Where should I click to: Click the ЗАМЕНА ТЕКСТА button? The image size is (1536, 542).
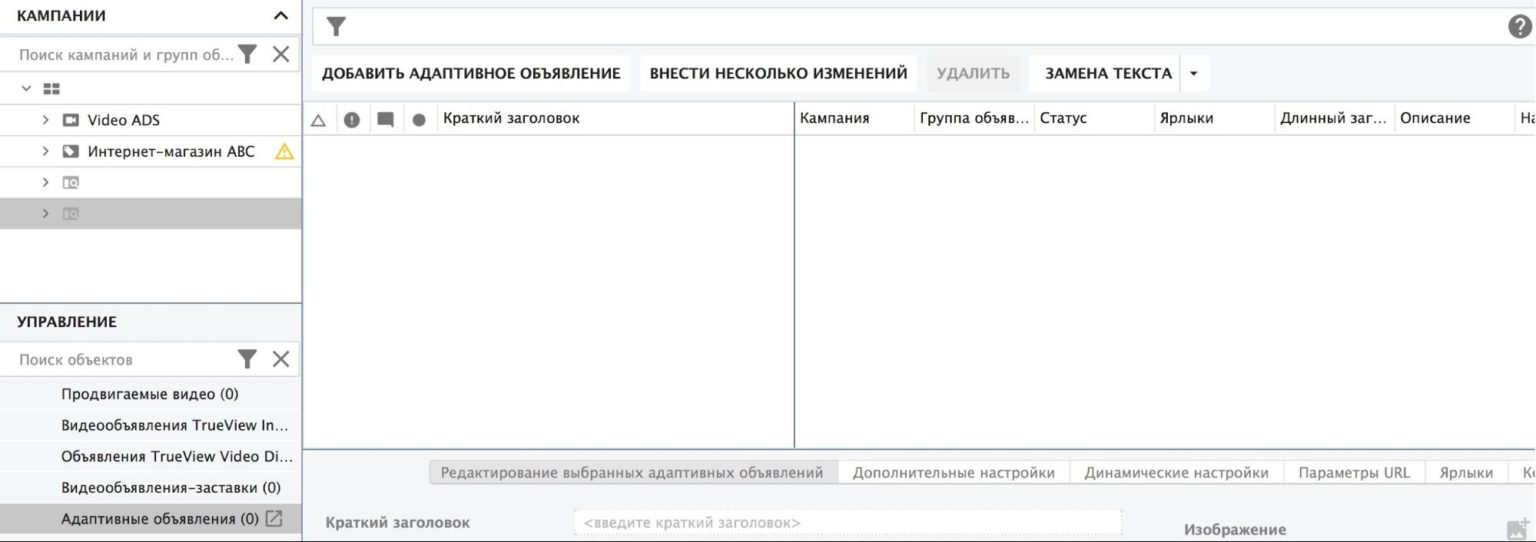[x=1108, y=73]
